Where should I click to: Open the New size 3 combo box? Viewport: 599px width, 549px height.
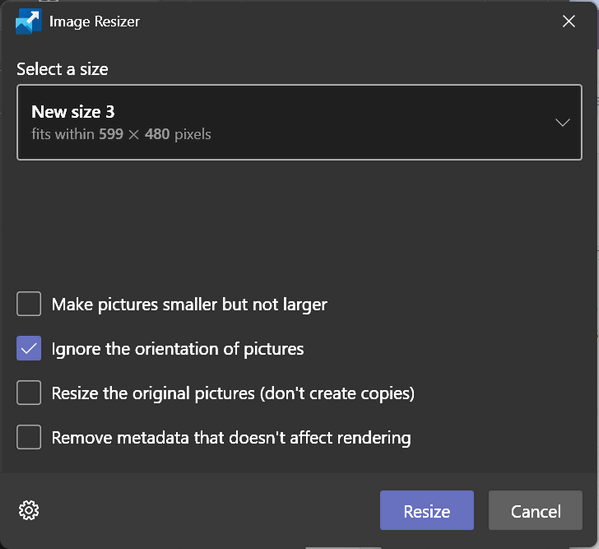point(300,122)
